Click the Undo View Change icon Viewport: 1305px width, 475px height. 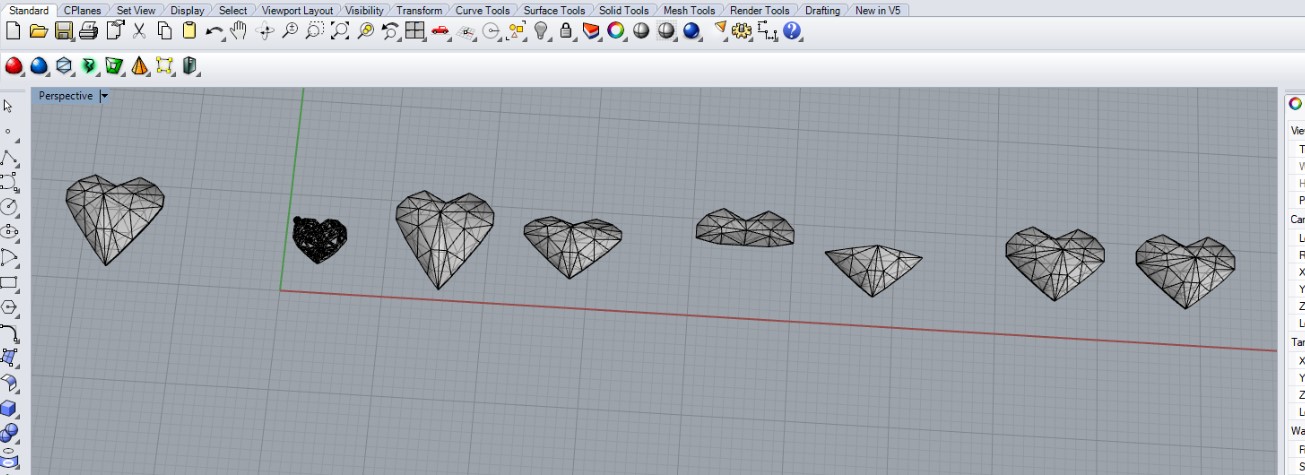click(390, 31)
